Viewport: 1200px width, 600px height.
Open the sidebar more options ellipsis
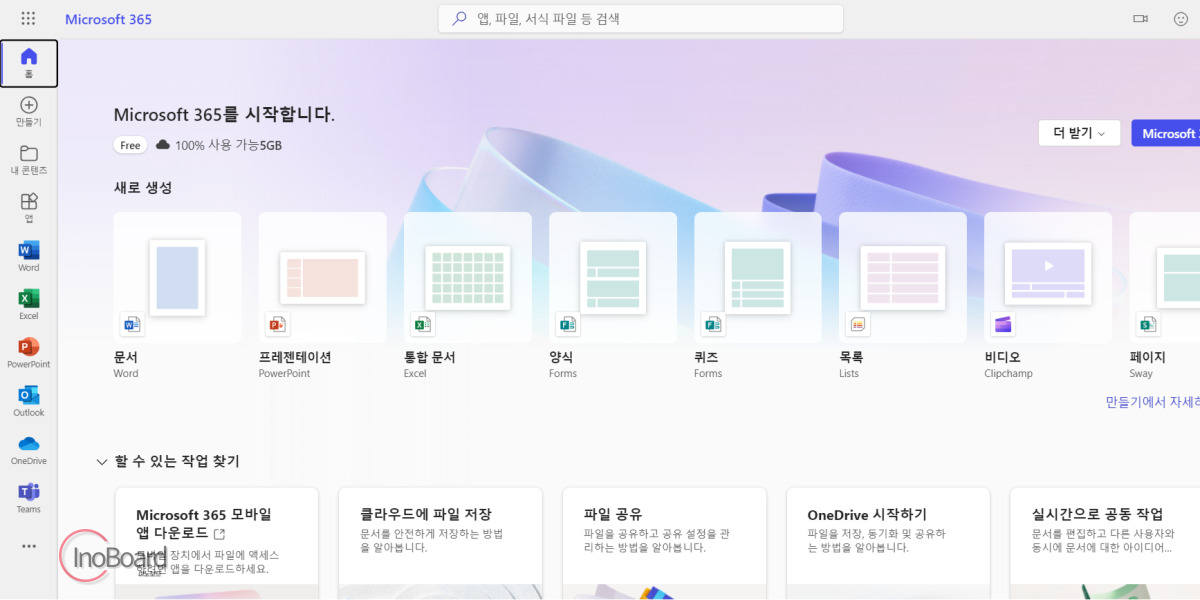[x=29, y=546]
